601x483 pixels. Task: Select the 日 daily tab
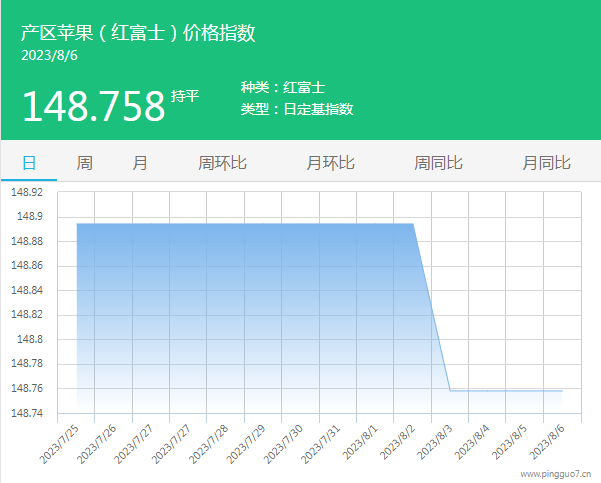click(x=29, y=163)
